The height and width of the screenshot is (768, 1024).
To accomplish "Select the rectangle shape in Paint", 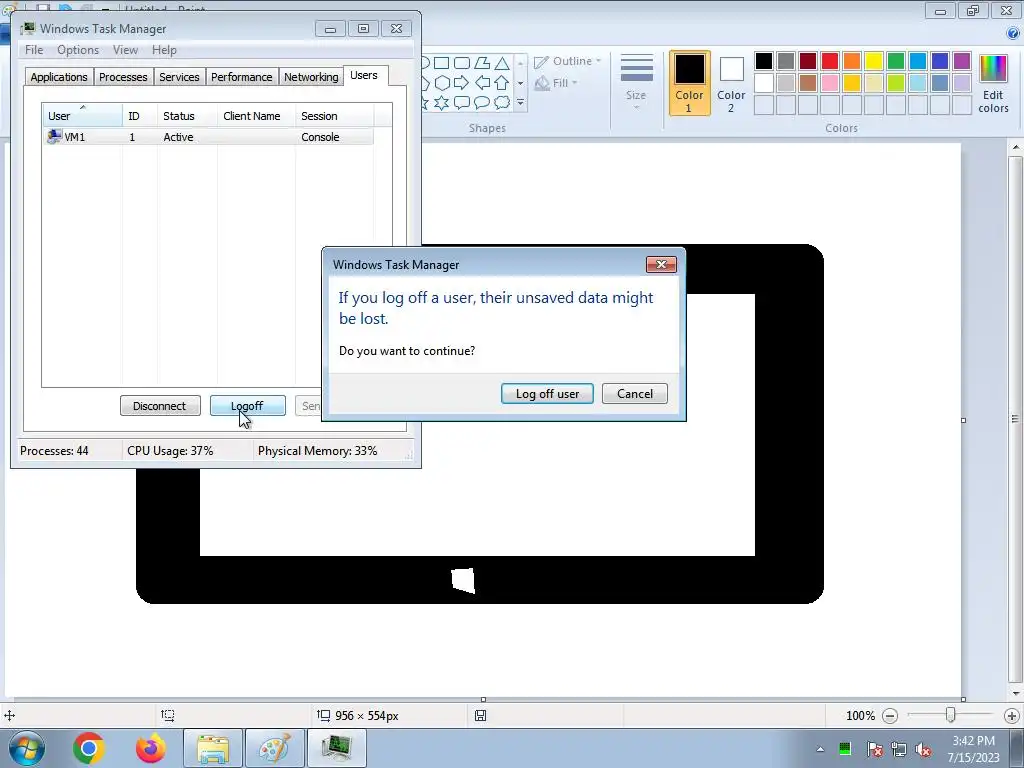I will point(441,63).
